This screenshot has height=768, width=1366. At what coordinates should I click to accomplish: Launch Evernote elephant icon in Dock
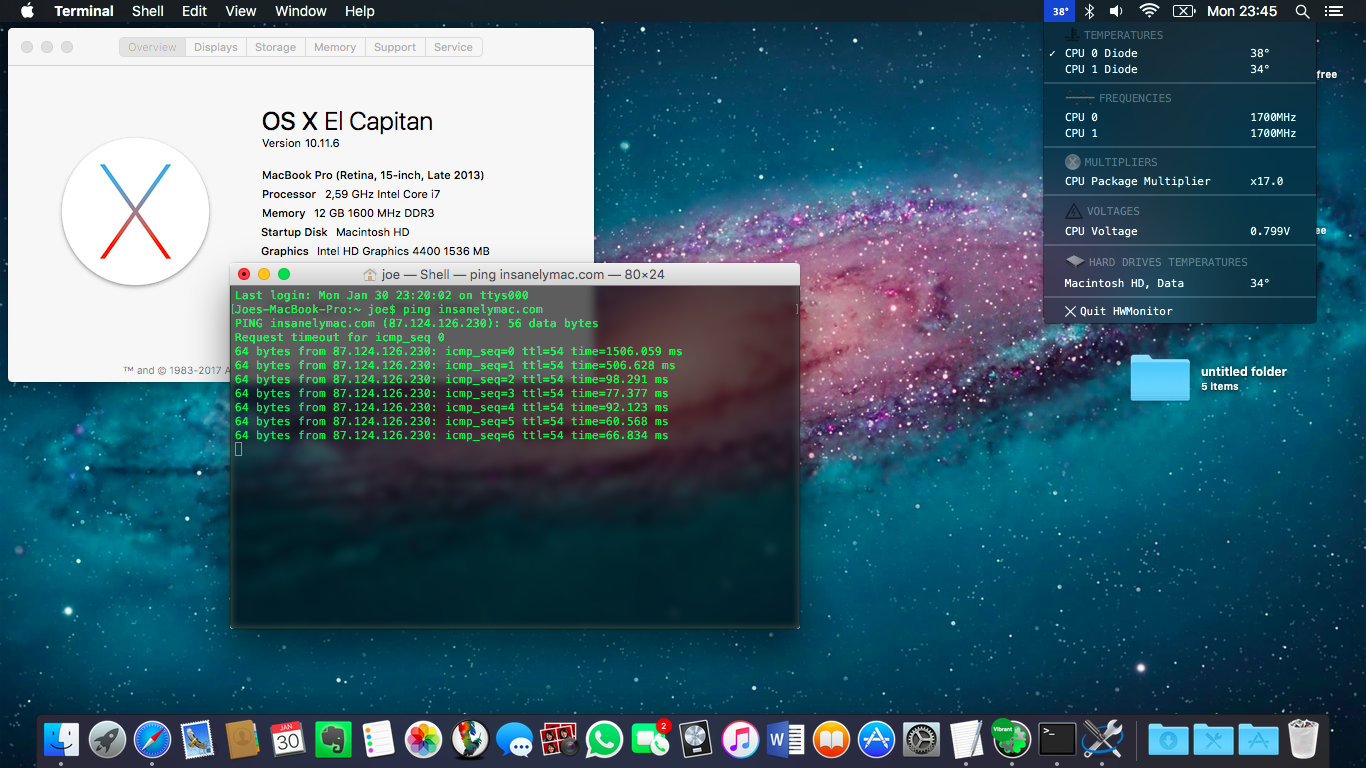pos(333,740)
